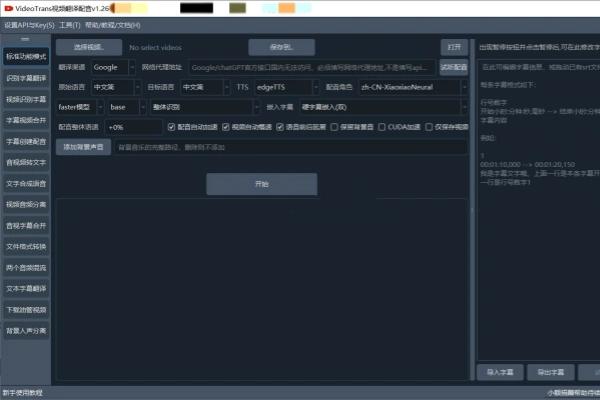Open 背景人声分离 sidebar tool

[x=25, y=330]
